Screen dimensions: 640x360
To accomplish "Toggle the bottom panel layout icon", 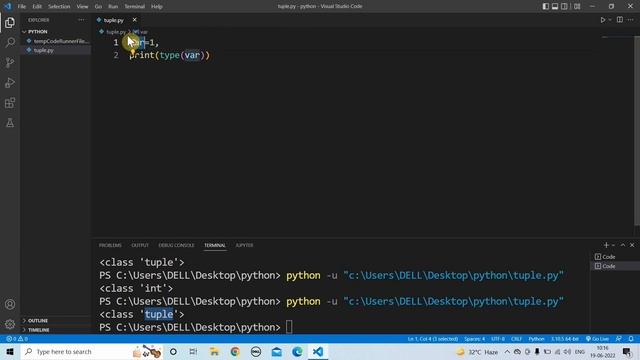I will pyautogui.click(x=555, y=6).
